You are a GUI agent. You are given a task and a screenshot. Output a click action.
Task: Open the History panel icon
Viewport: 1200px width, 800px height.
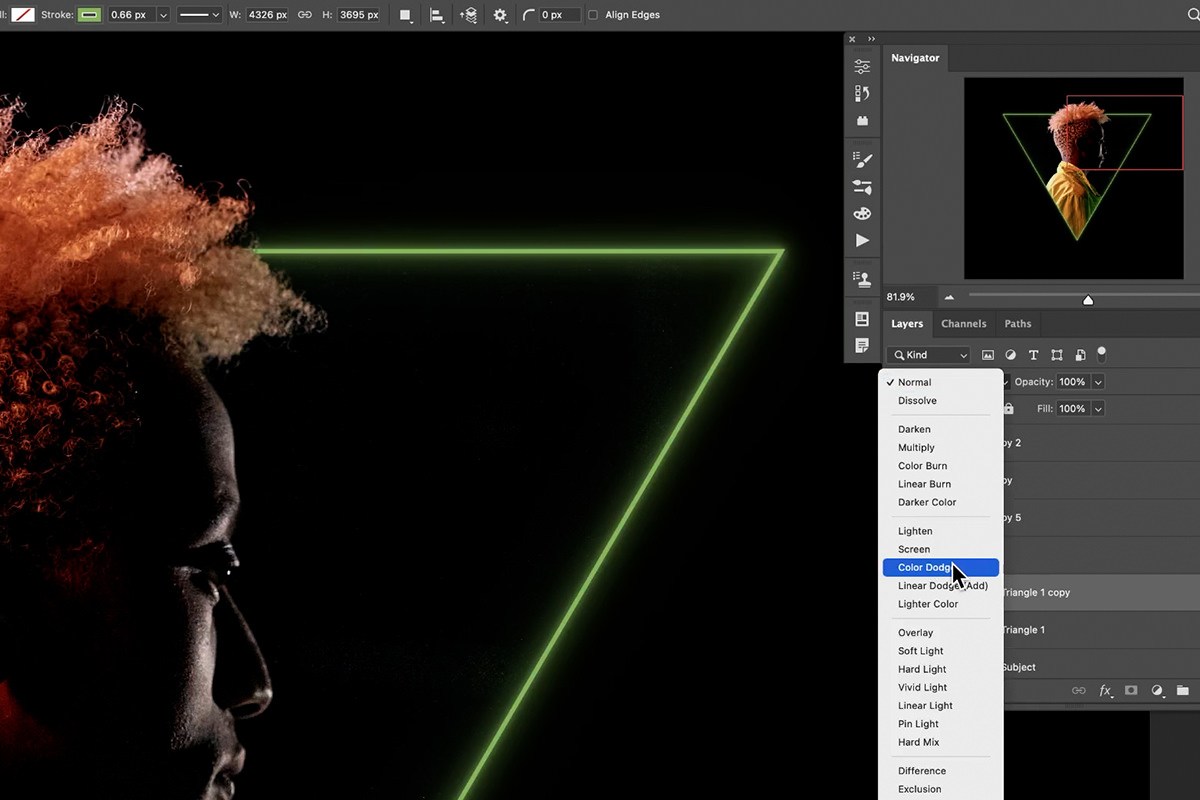[x=862, y=94]
